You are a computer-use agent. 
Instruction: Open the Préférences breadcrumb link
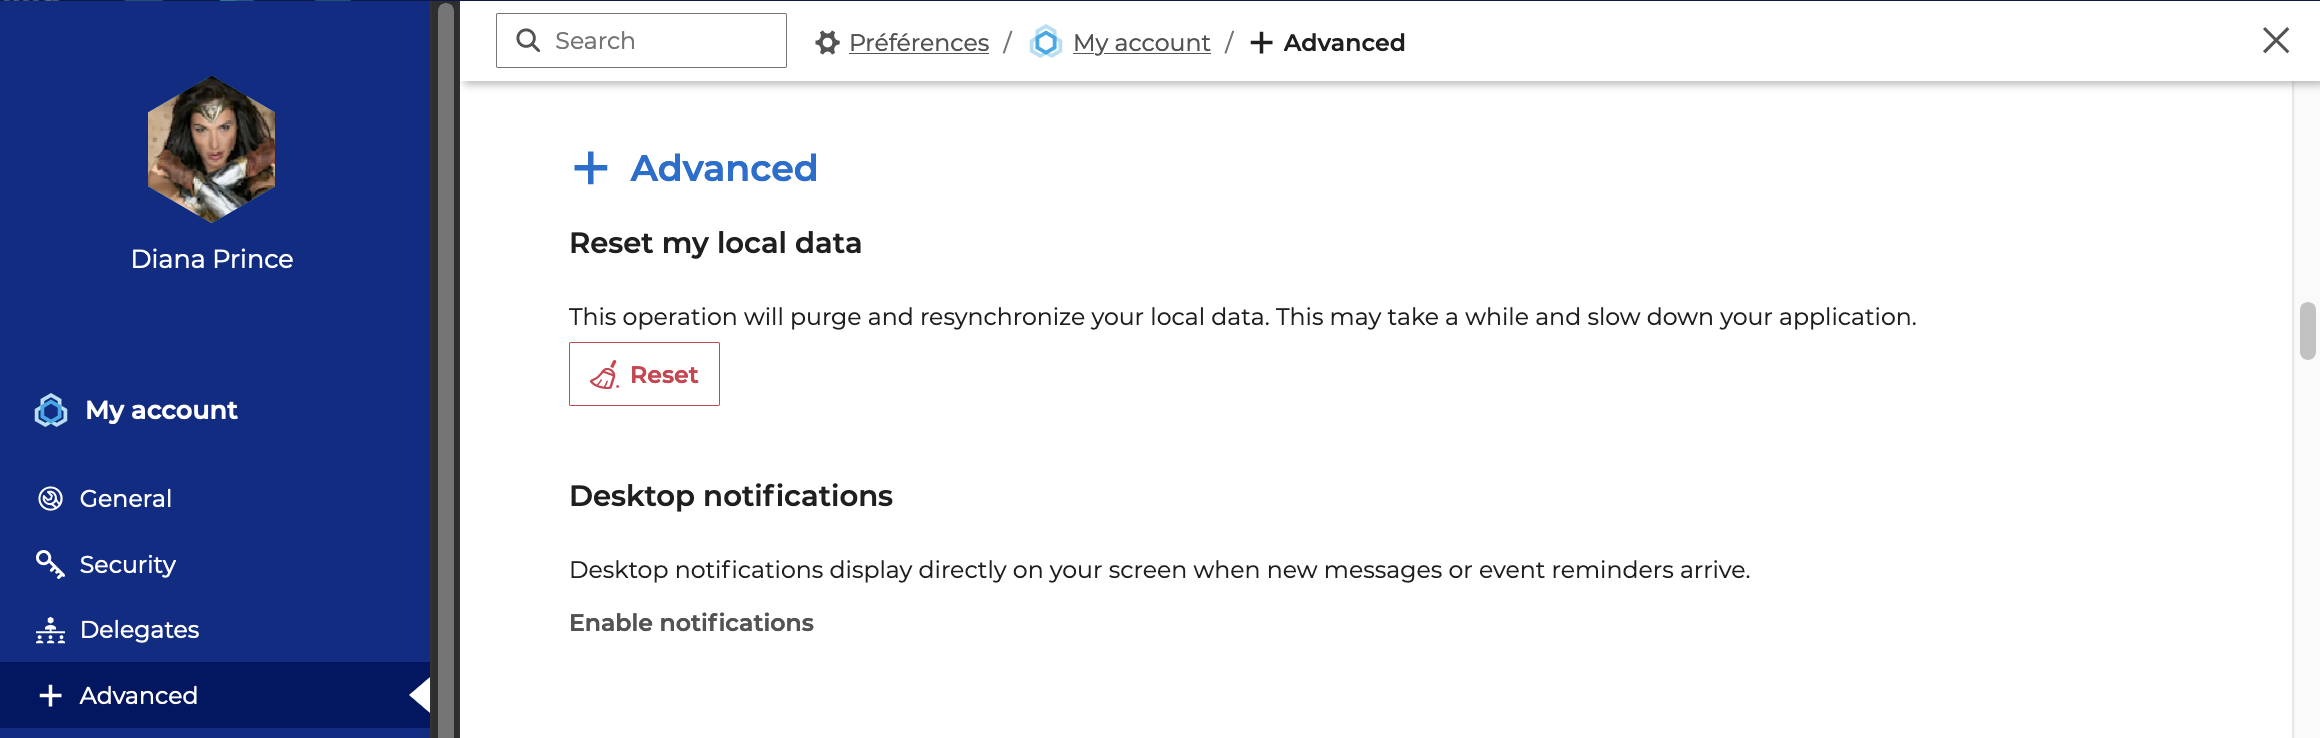click(918, 43)
